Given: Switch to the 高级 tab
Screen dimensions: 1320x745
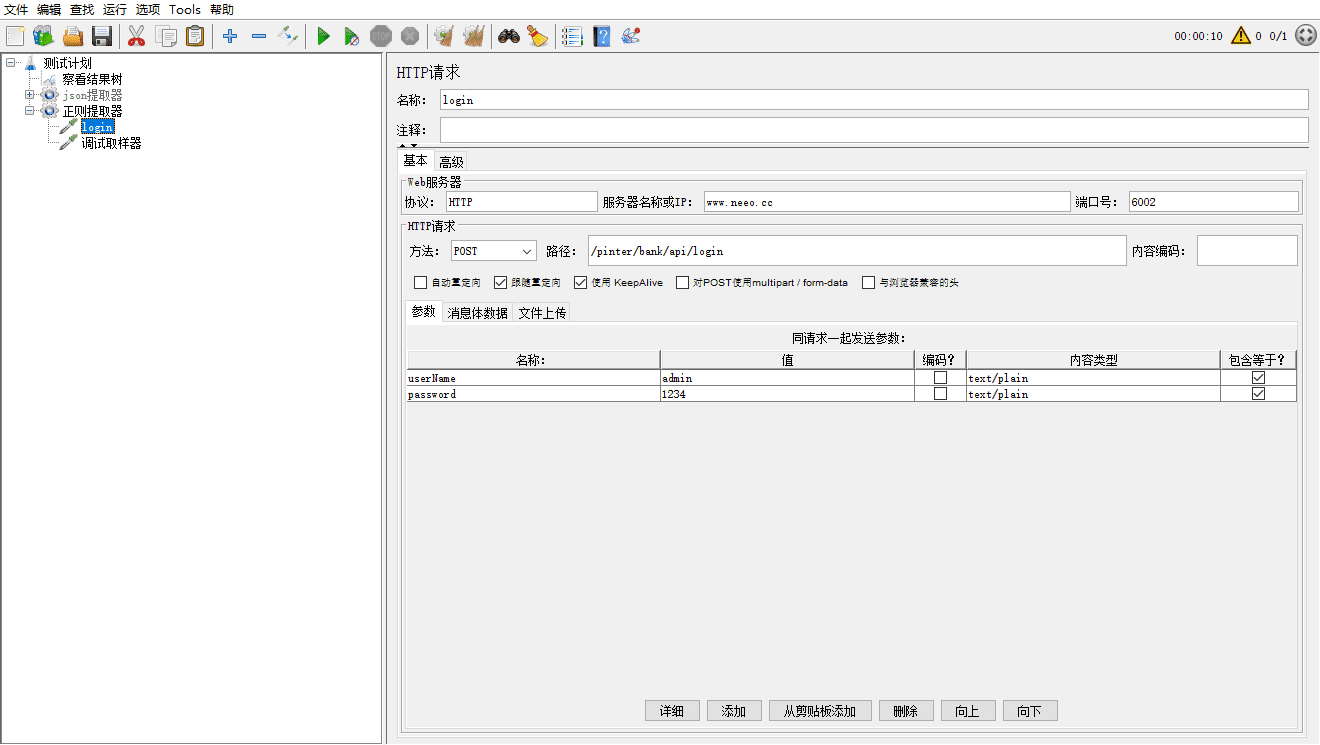Looking at the screenshot, I should pyautogui.click(x=451, y=162).
